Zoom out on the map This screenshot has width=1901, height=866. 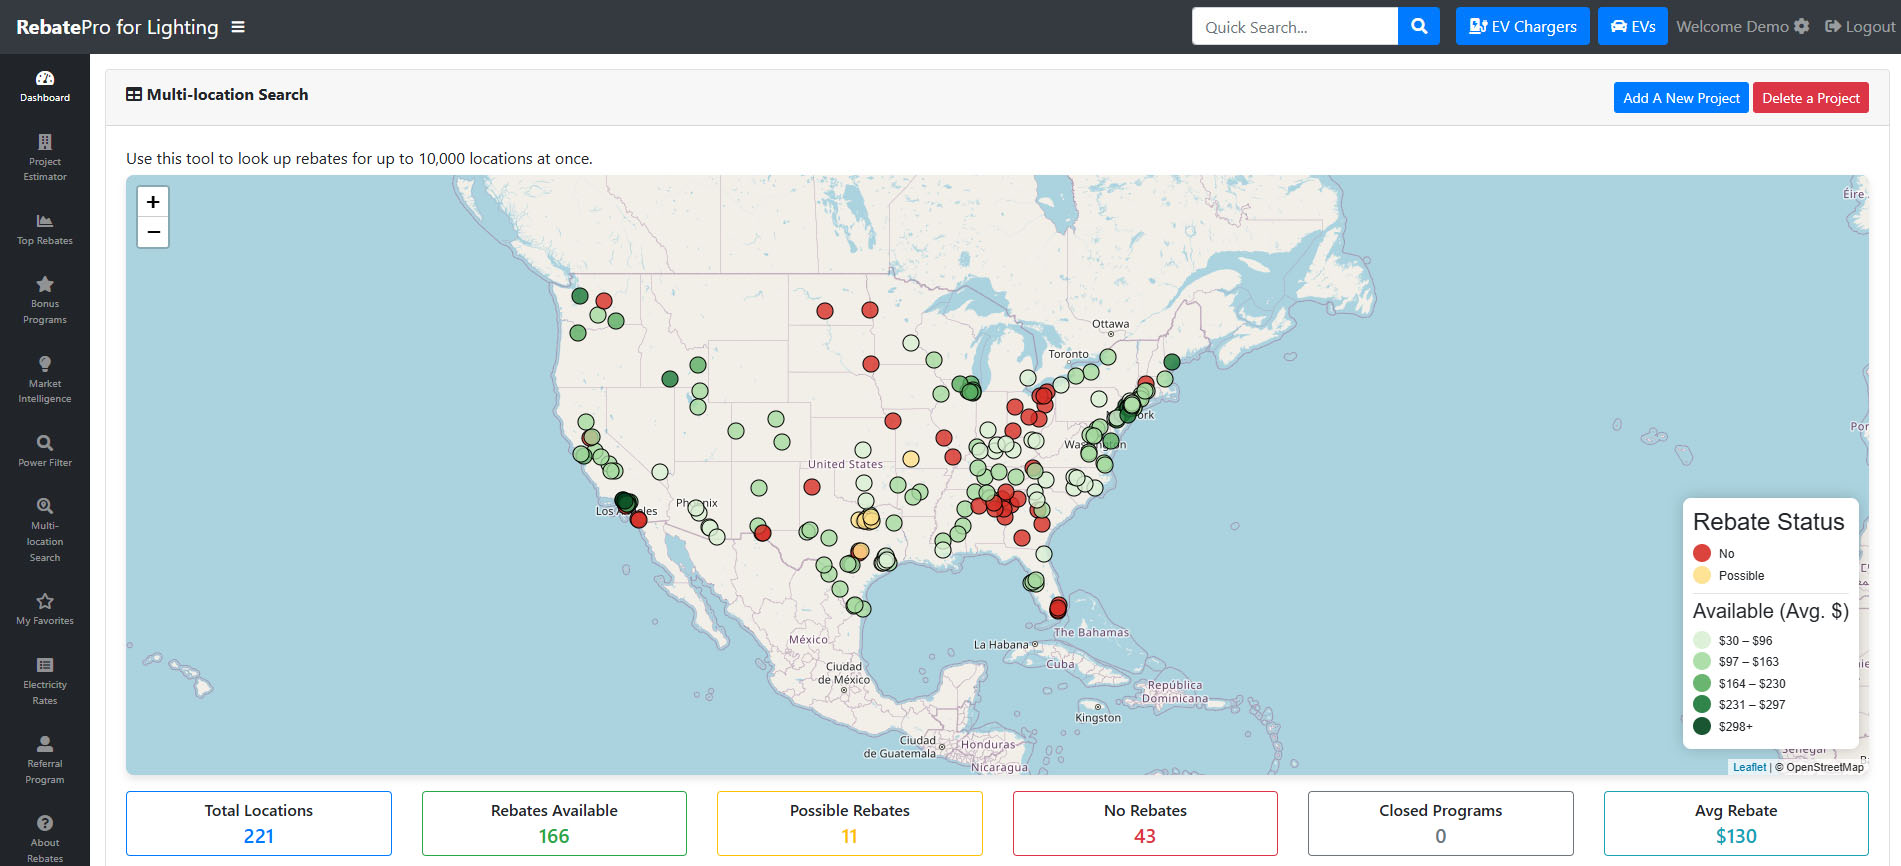[x=153, y=232]
